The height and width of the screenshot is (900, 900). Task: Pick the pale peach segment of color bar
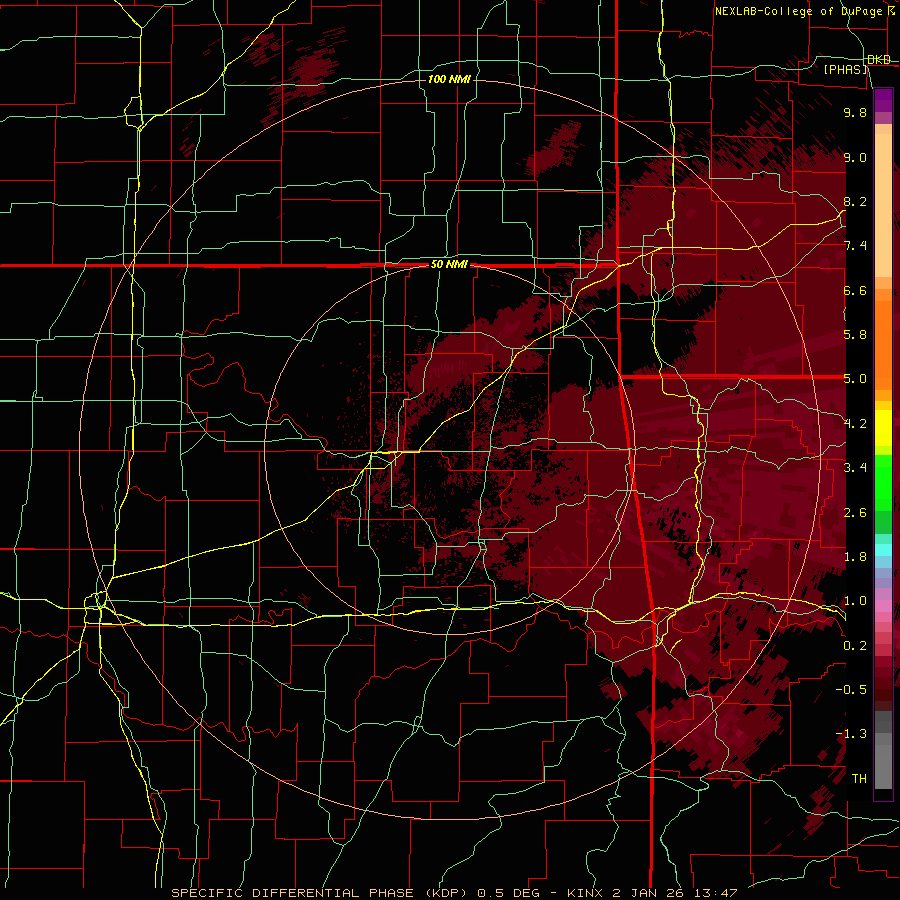coord(883,205)
